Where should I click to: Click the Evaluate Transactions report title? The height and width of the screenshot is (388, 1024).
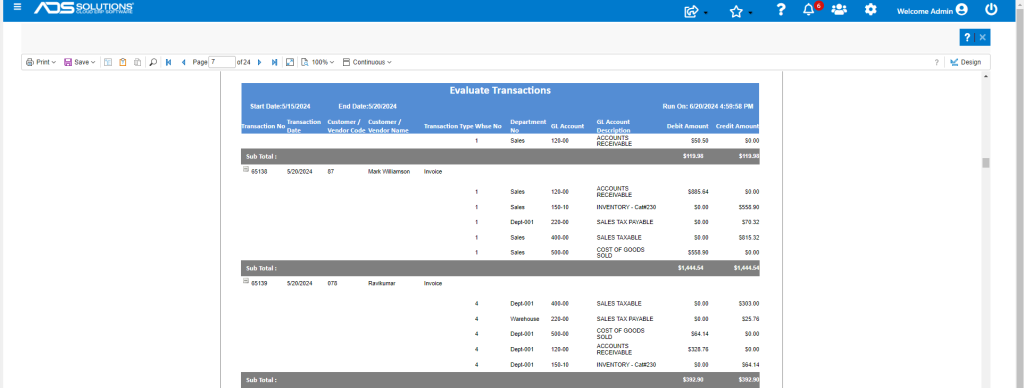pos(500,90)
